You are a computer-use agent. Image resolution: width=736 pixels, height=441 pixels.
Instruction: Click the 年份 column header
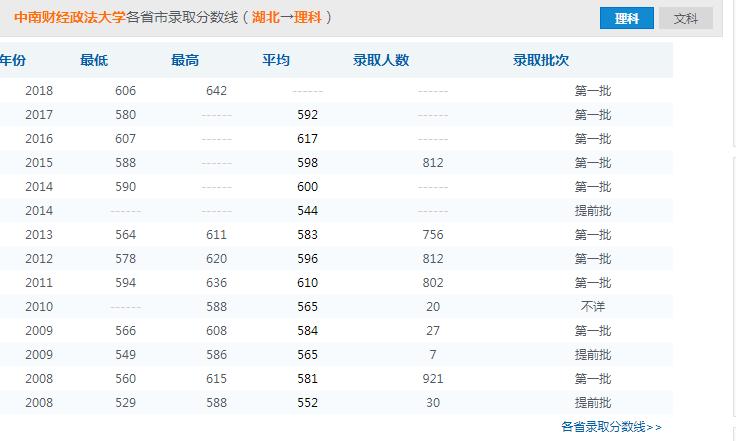pyautogui.click(x=13, y=60)
